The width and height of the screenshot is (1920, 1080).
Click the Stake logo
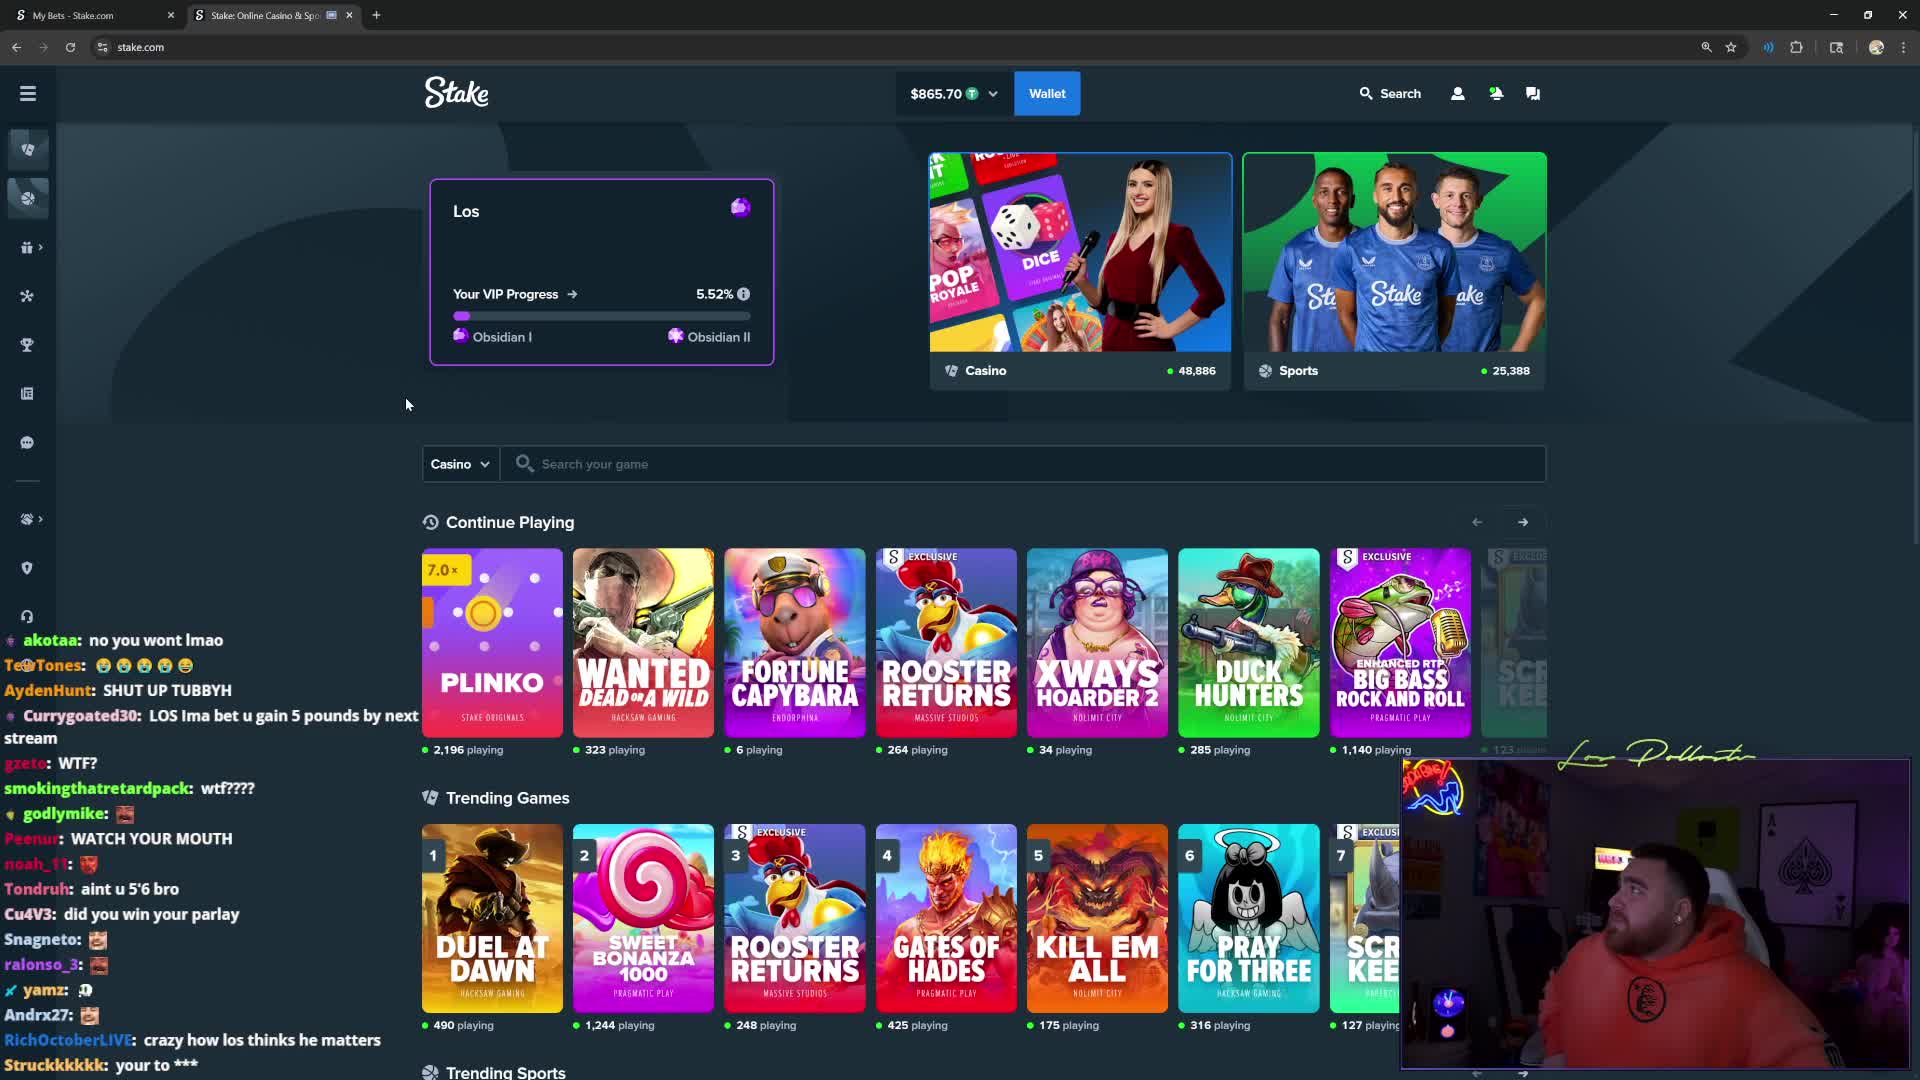tap(457, 93)
